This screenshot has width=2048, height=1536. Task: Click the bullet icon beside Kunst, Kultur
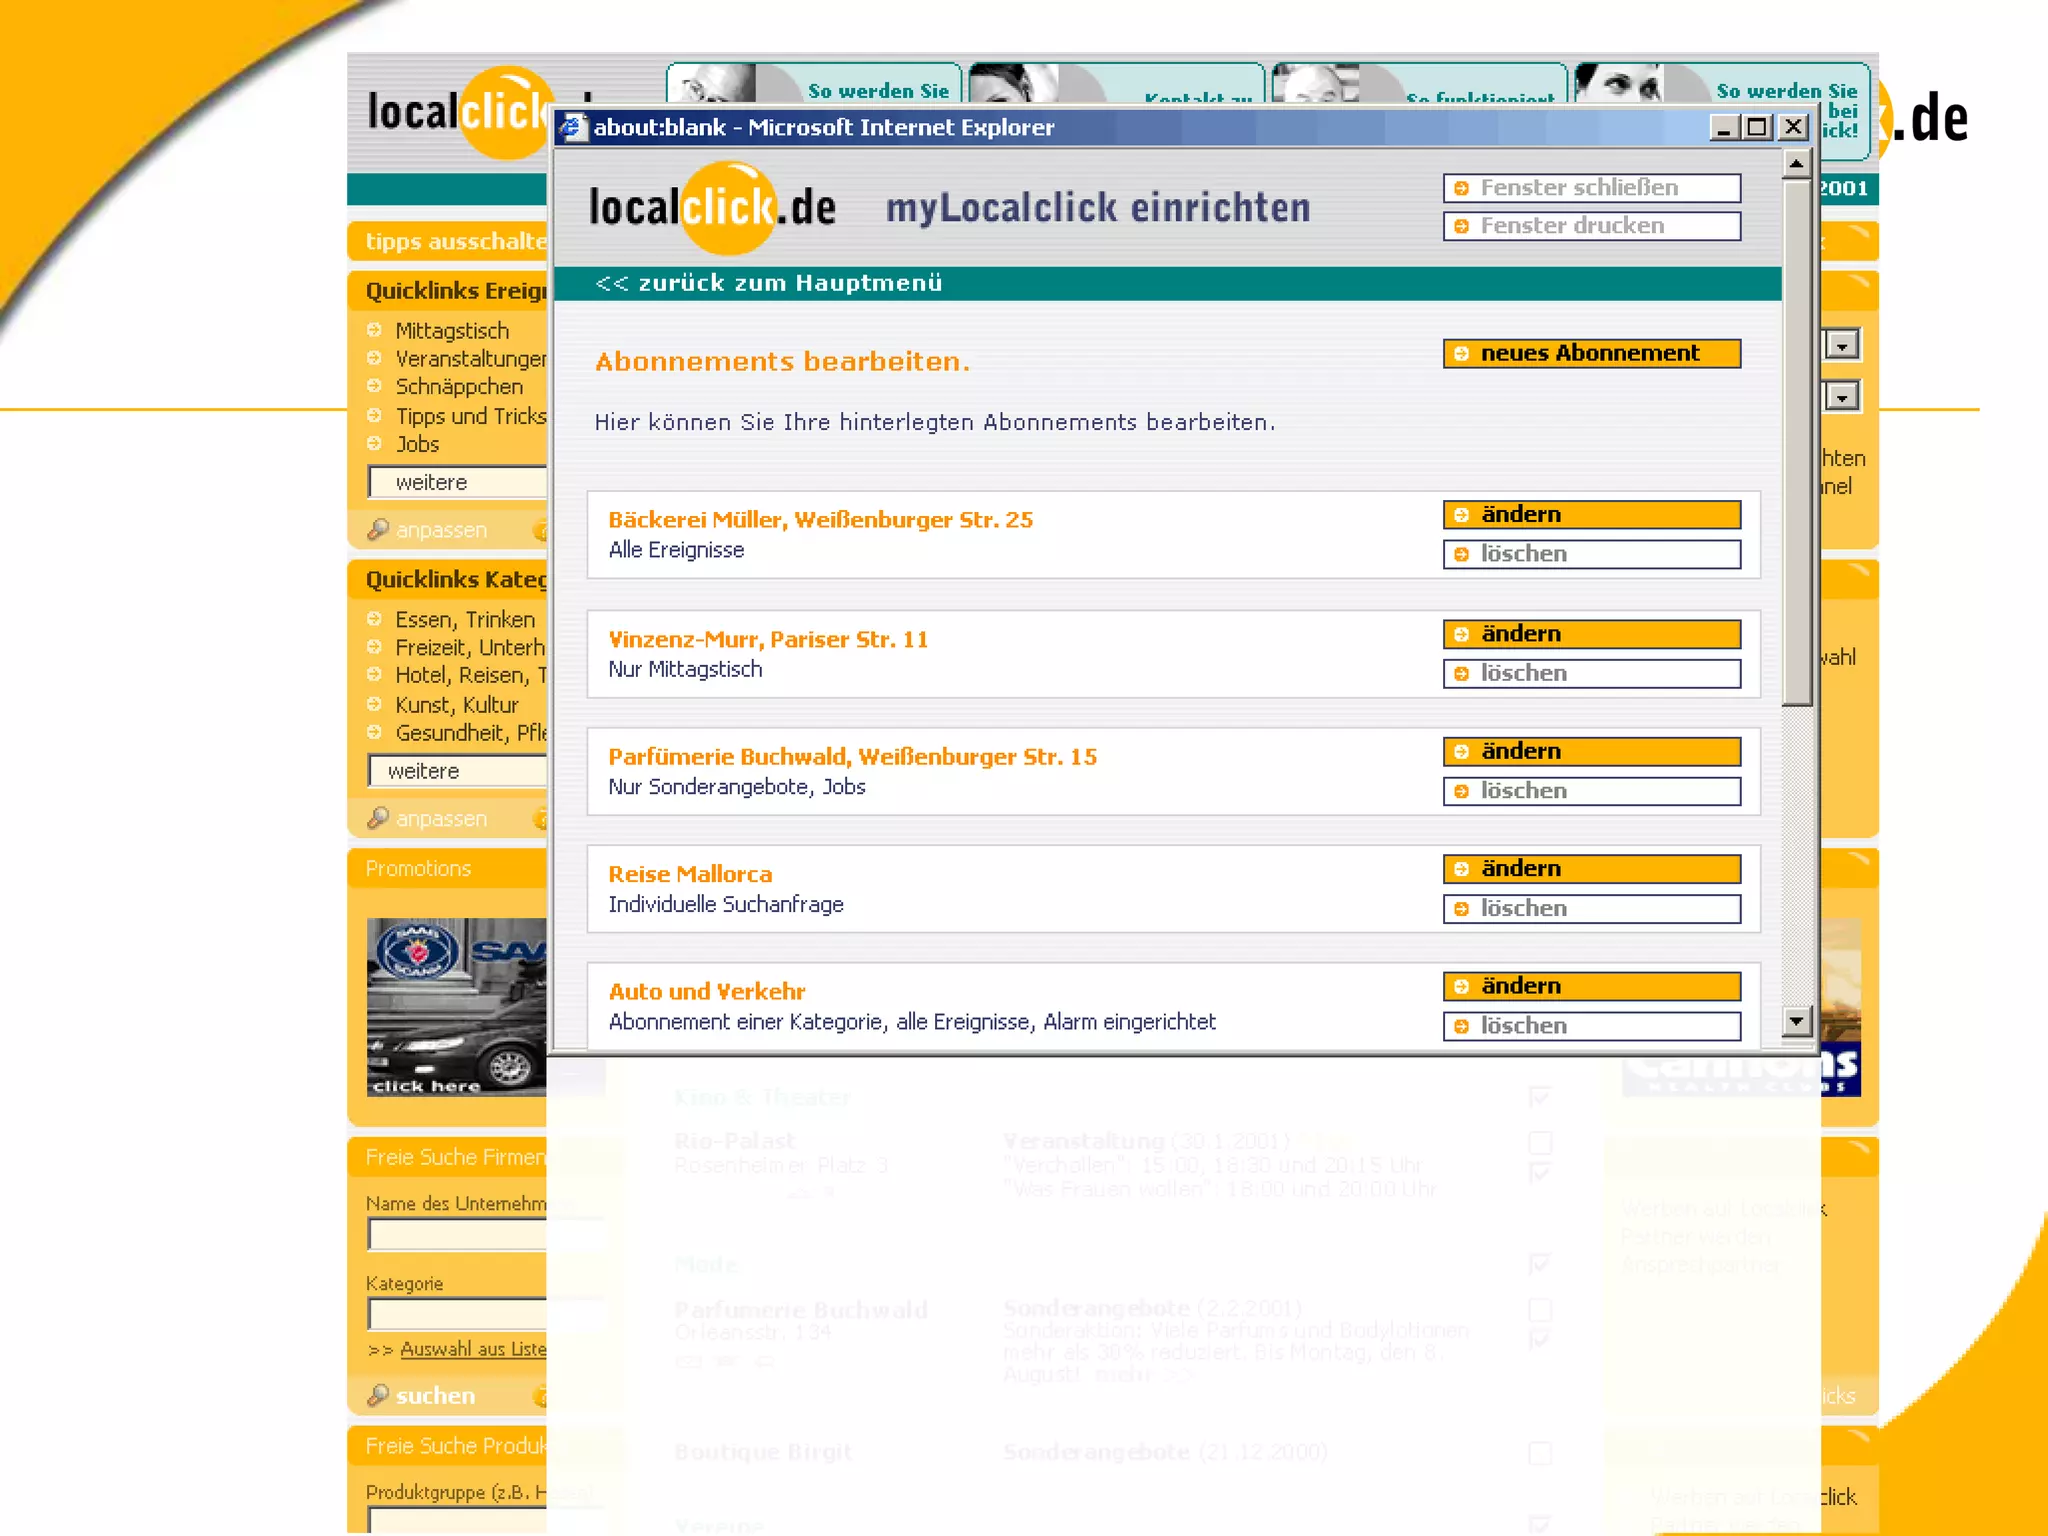click(375, 704)
